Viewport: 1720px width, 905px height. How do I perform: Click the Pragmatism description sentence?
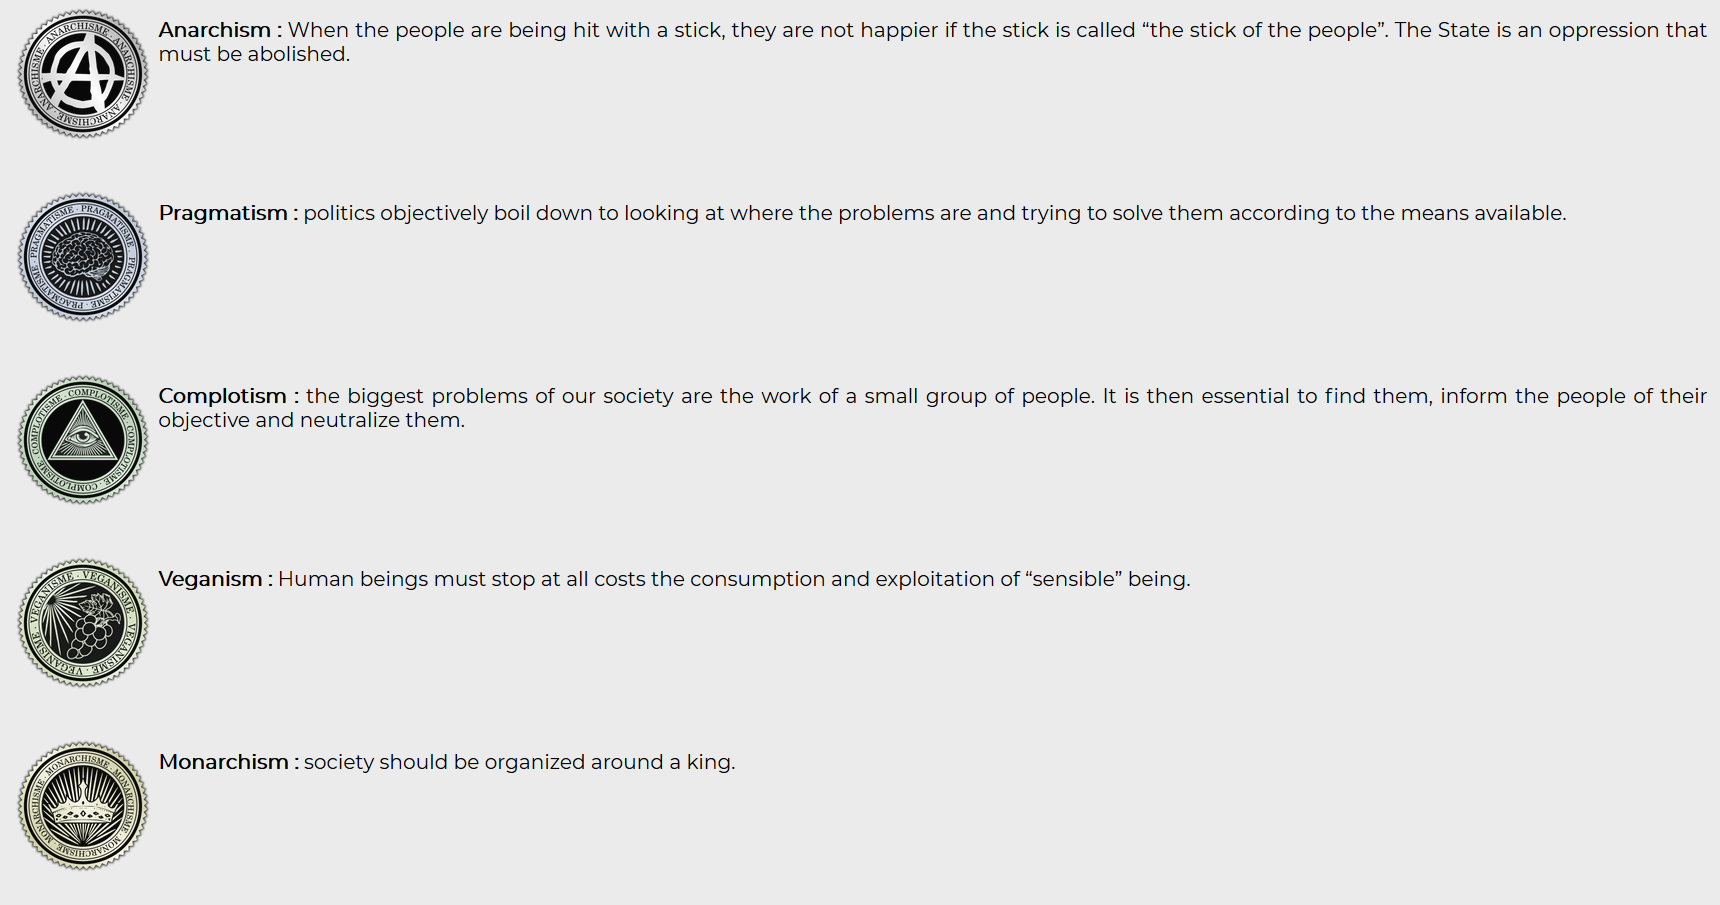[x=934, y=213]
